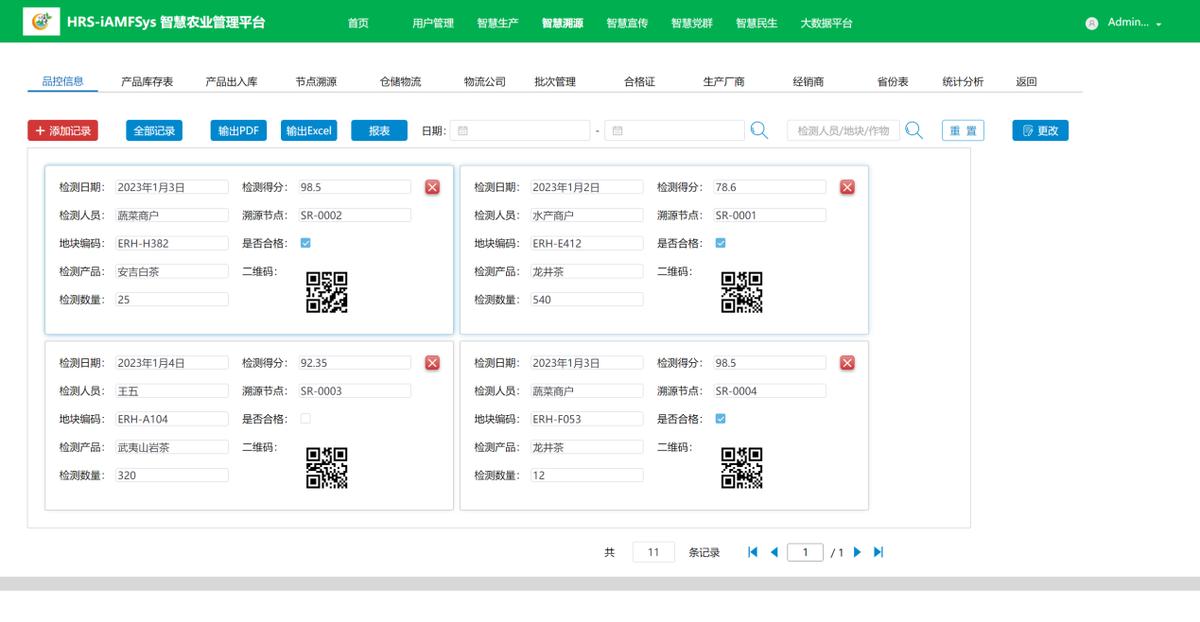Expand the 智慧生产 navigation menu
The image size is (1200, 622).
click(x=498, y=21)
